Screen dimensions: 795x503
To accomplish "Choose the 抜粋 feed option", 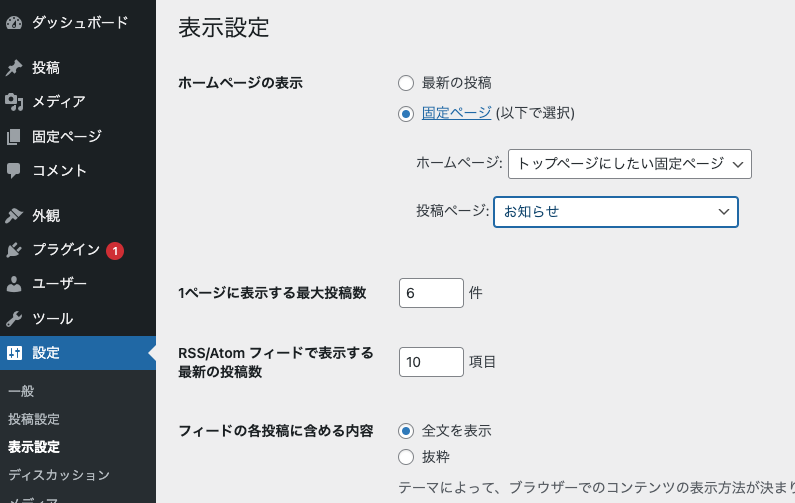I will (x=406, y=457).
